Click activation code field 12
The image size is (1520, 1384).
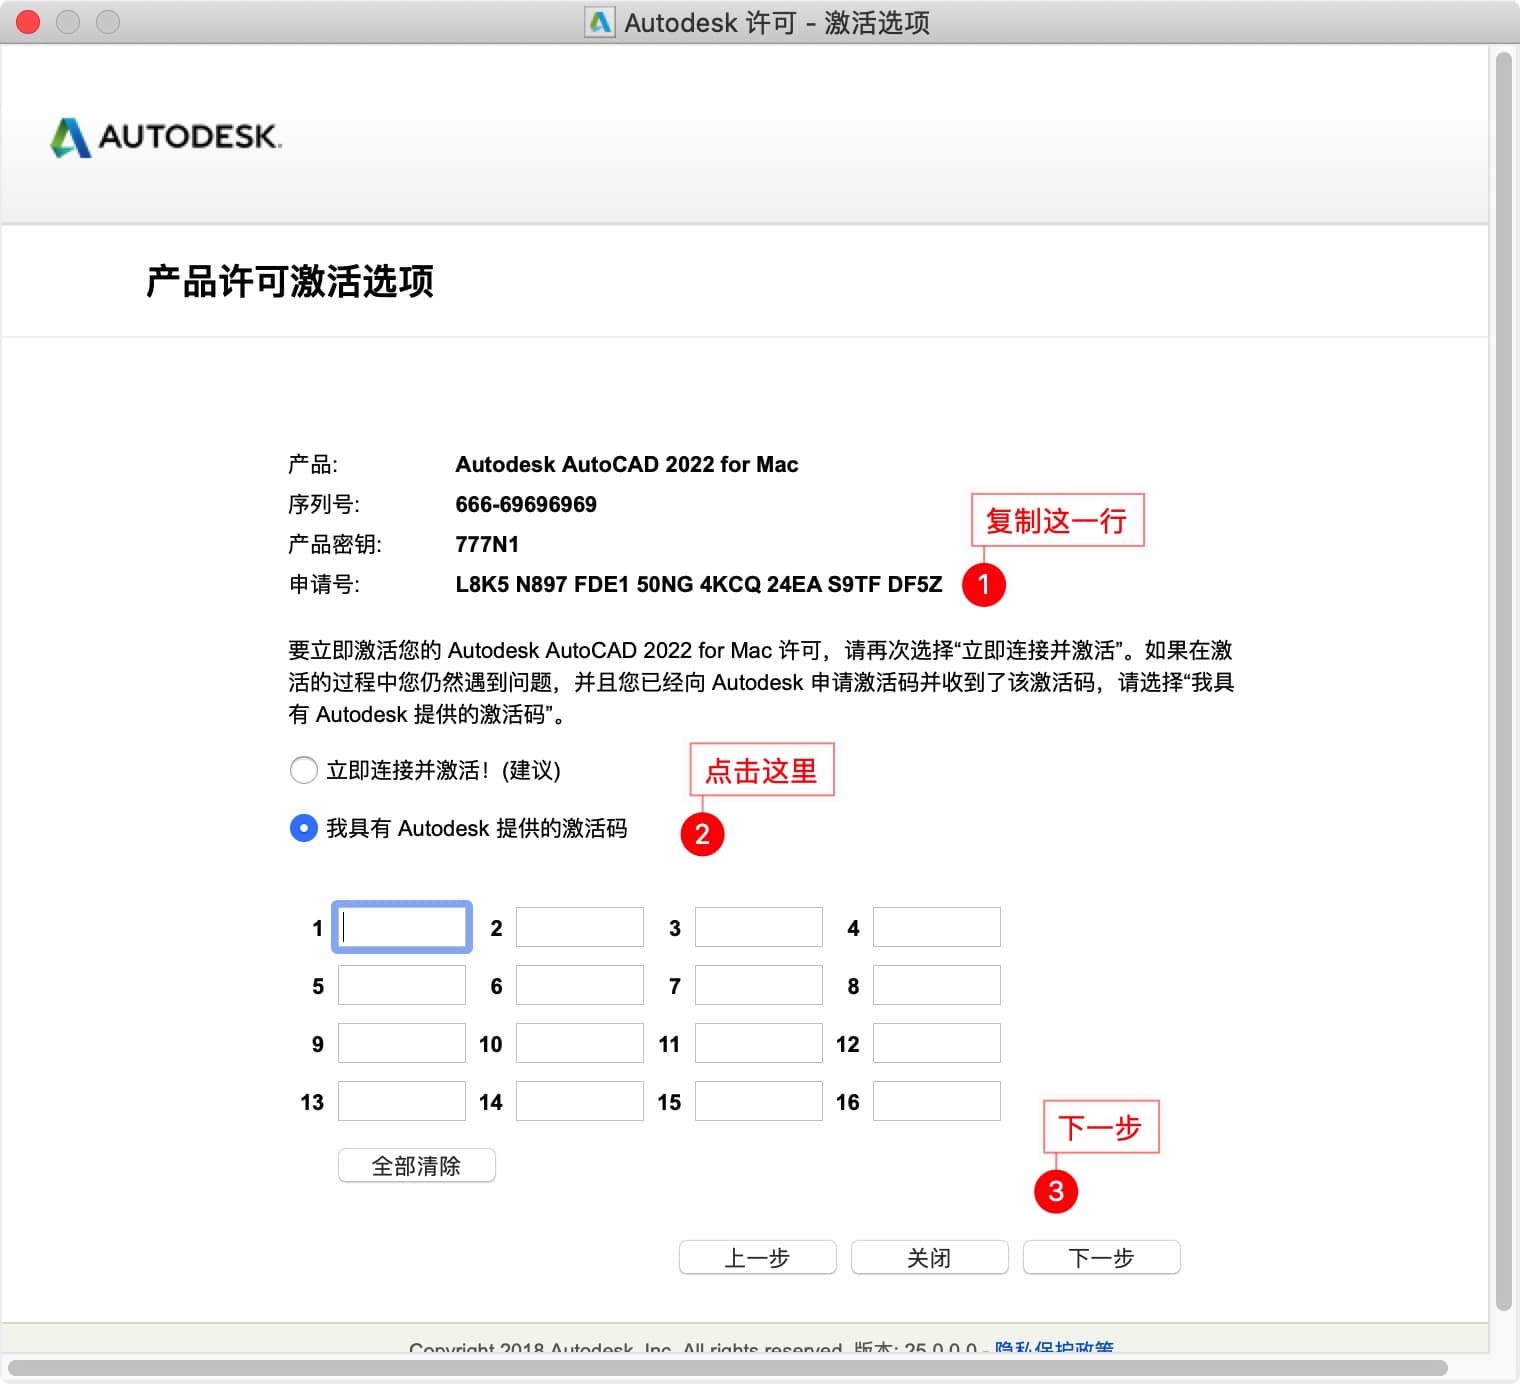(x=937, y=1043)
